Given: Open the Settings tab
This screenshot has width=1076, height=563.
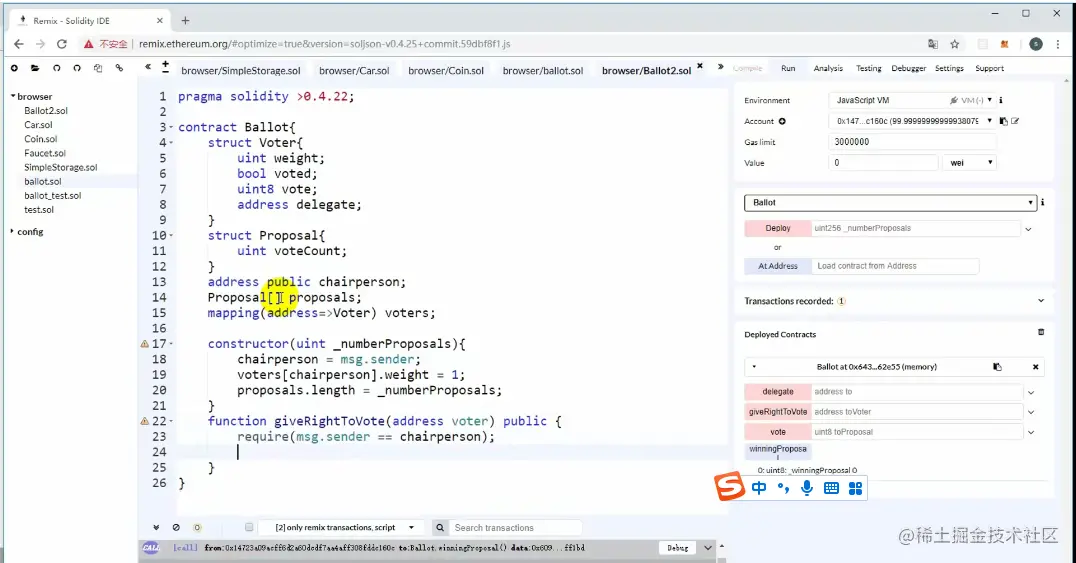Looking at the screenshot, I should [949, 68].
